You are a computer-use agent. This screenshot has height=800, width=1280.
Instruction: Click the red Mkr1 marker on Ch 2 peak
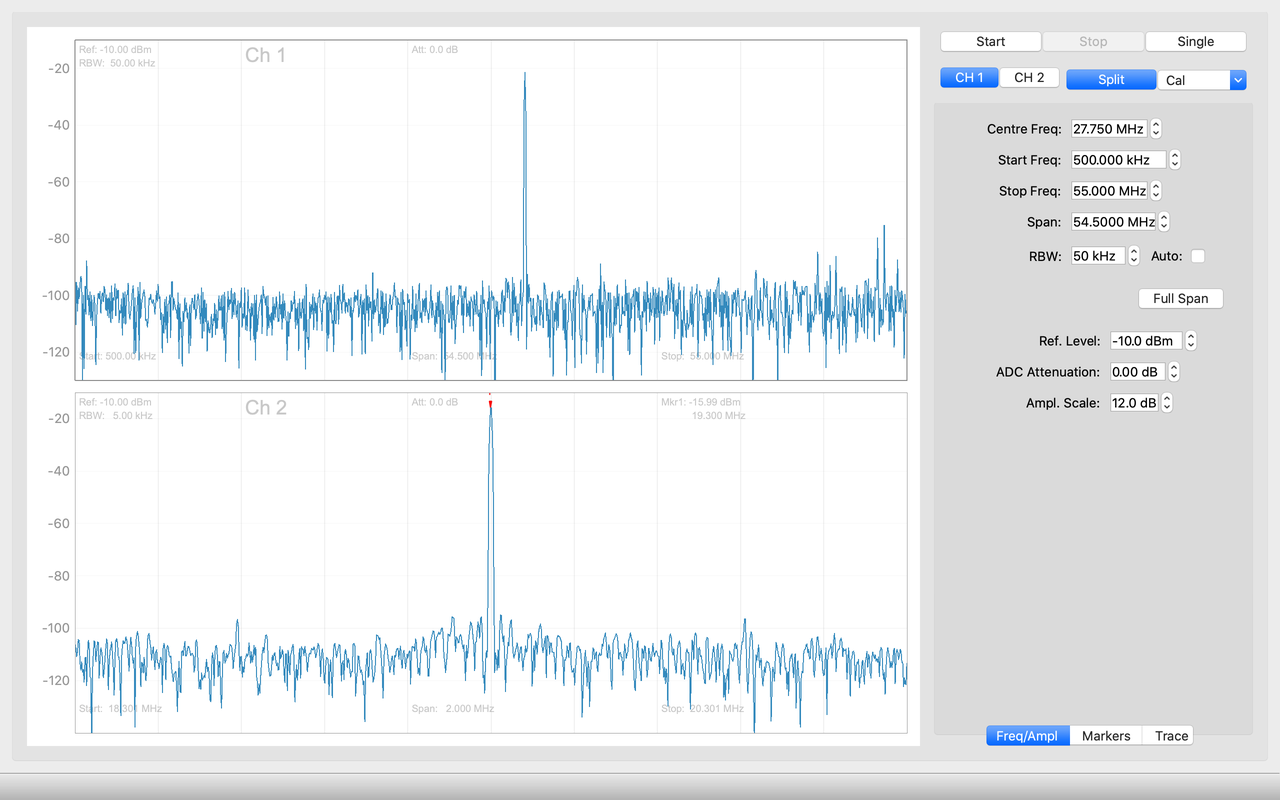490,403
